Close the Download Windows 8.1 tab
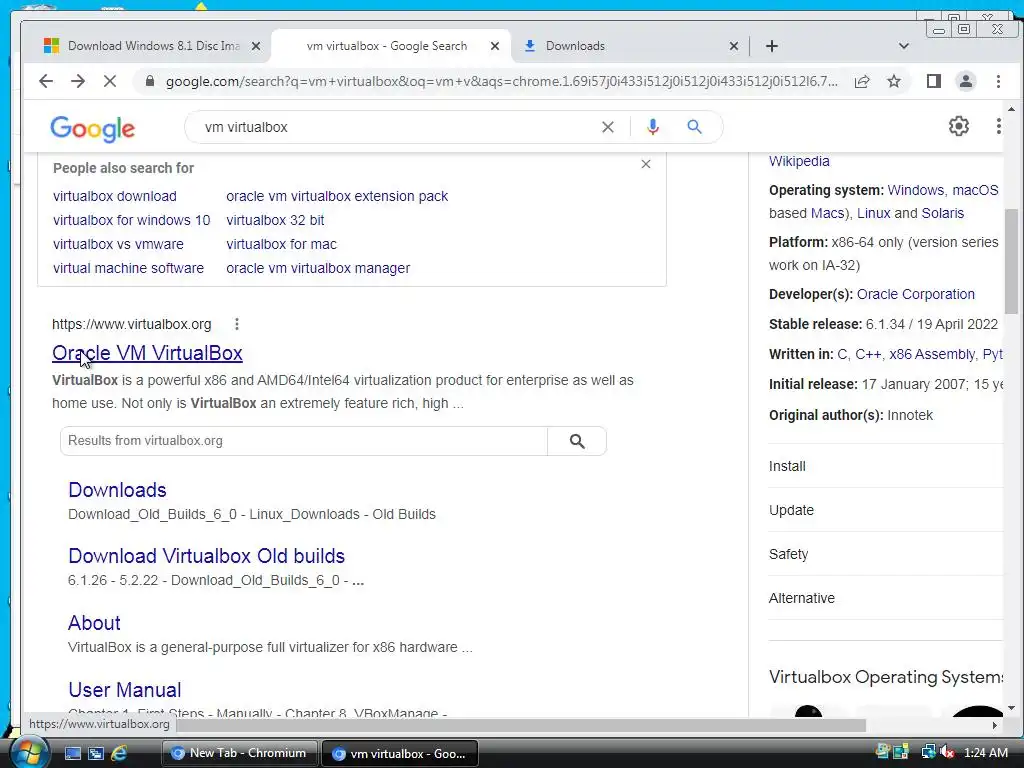Image resolution: width=1024 pixels, height=768 pixels. (256, 46)
